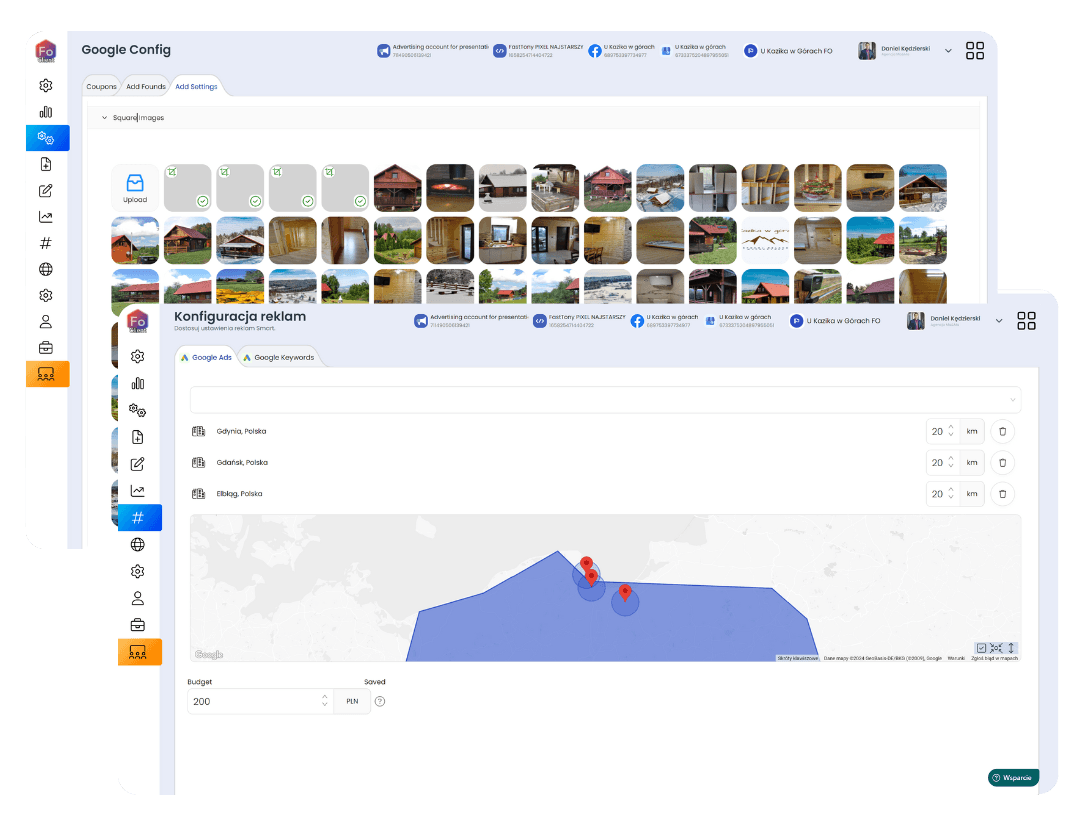Select highlighted double-gear icon in Google Config sidebar
1080x819 pixels.
point(47,138)
